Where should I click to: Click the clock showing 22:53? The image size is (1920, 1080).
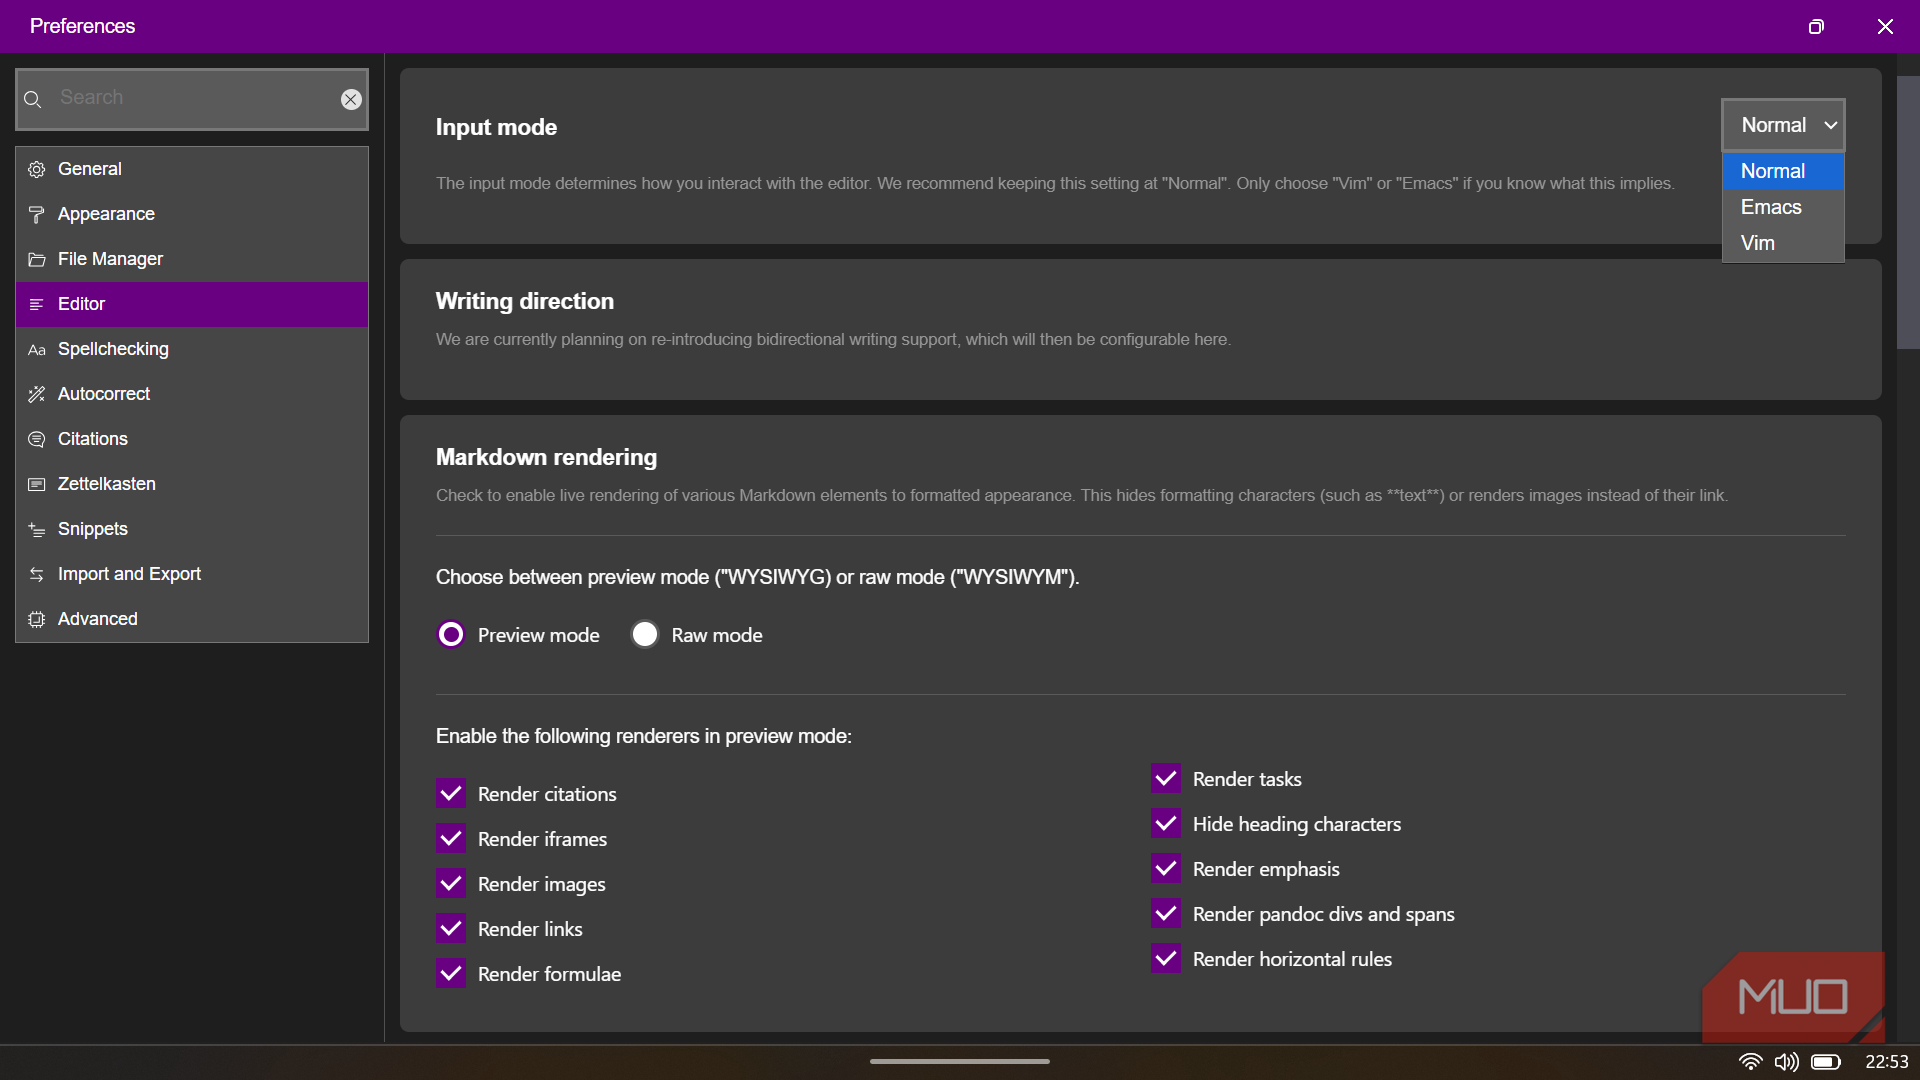pyautogui.click(x=1886, y=1062)
